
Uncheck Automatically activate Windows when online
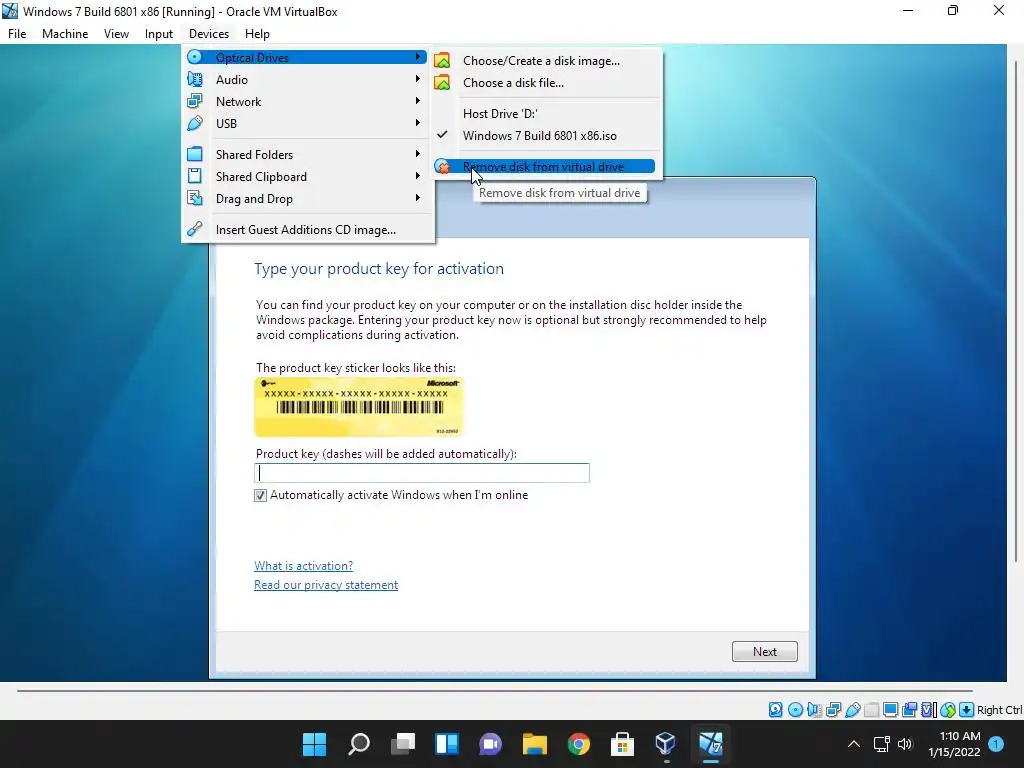[x=261, y=495]
